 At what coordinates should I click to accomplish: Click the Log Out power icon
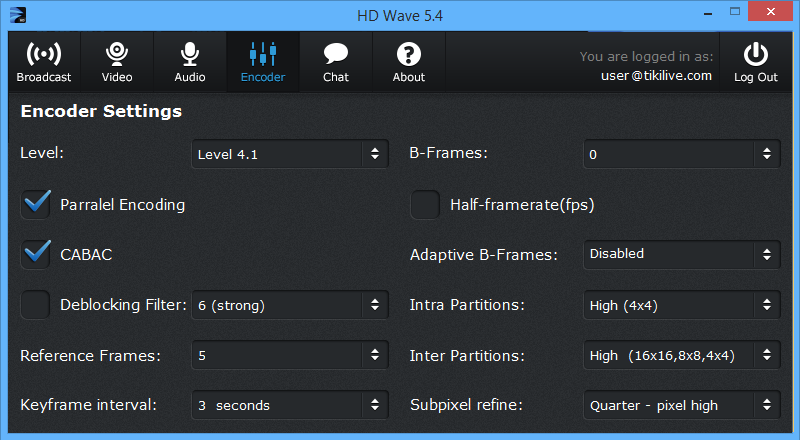(x=756, y=54)
